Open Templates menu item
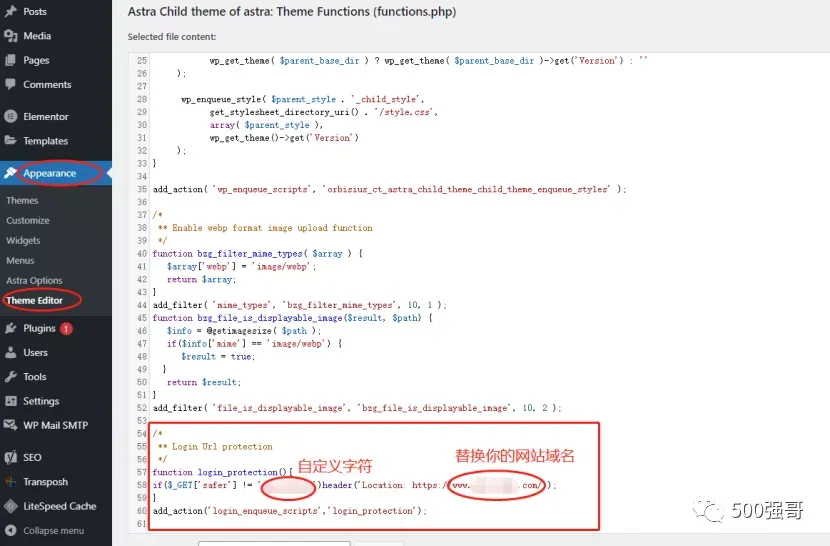Image resolution: width=830 pixels, height=546 pixels. (46, 141)
